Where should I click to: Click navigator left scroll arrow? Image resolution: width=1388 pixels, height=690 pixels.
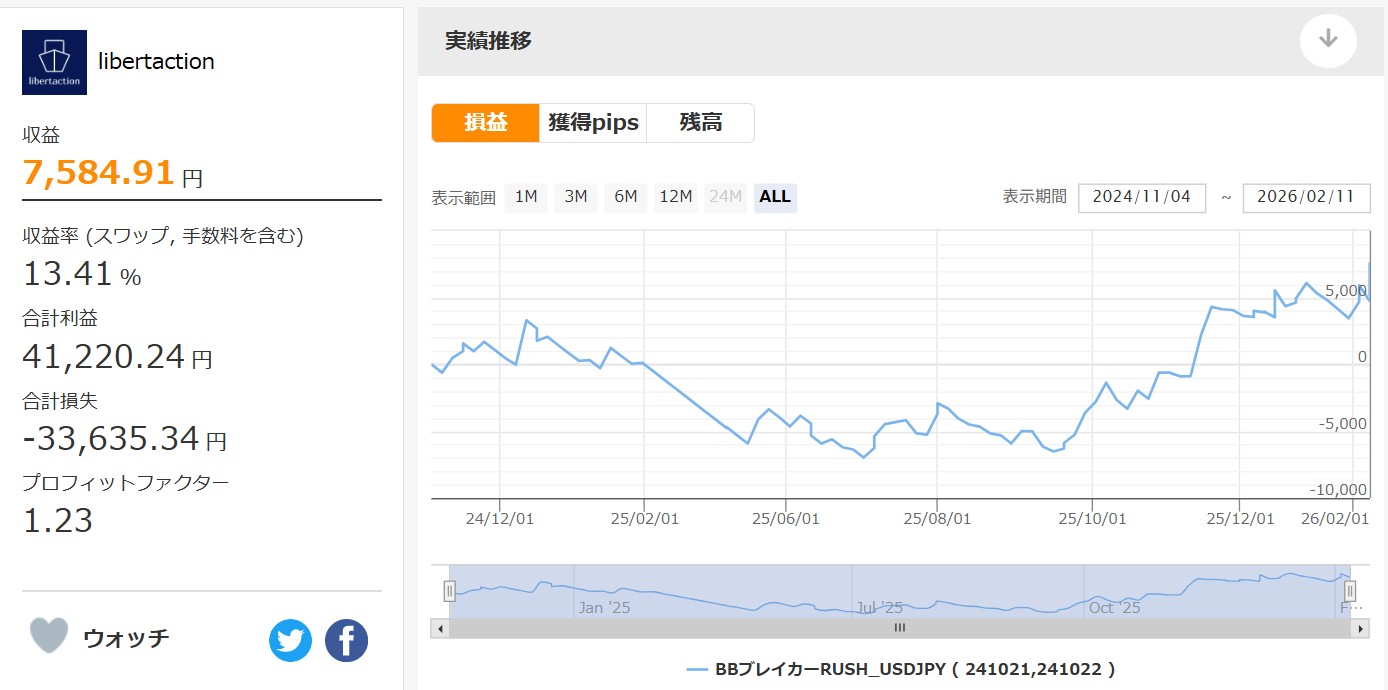(439, 628)
